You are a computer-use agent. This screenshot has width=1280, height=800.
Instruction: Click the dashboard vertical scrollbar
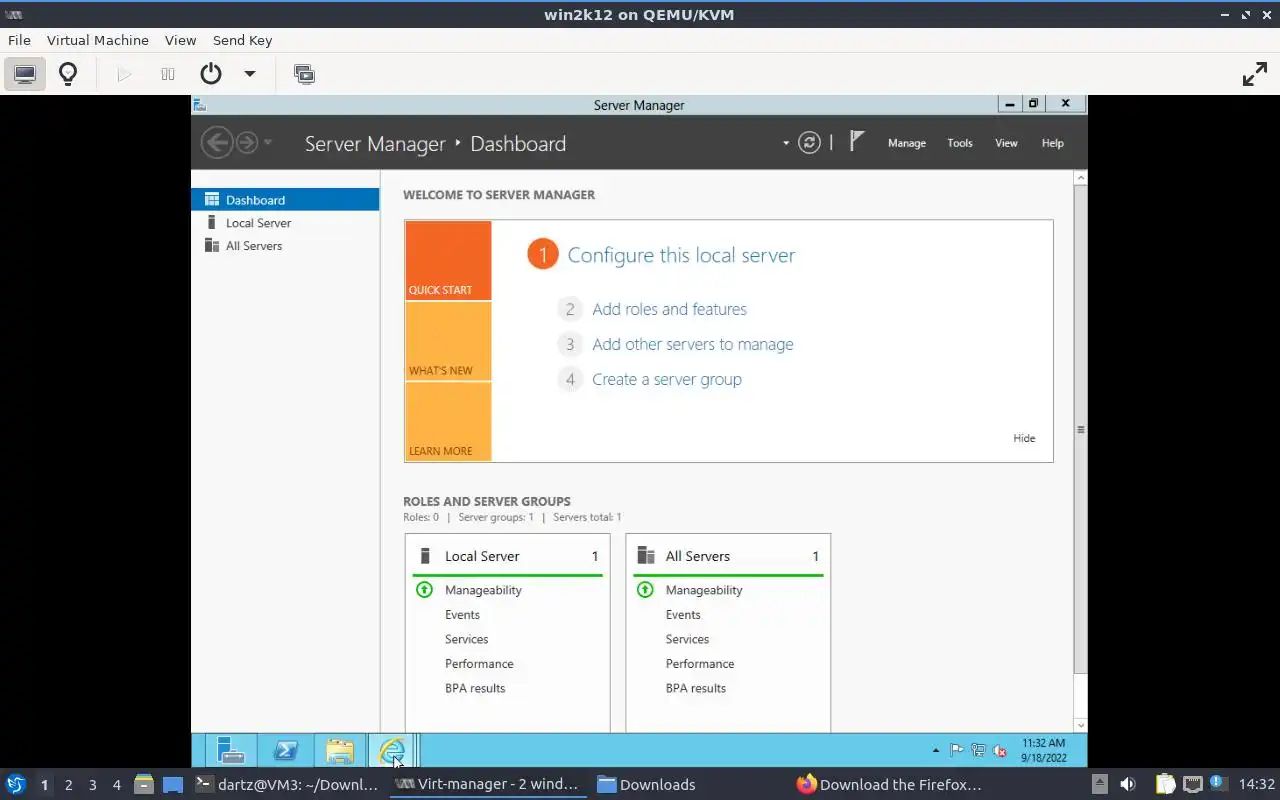click(x=1080, y=429)
